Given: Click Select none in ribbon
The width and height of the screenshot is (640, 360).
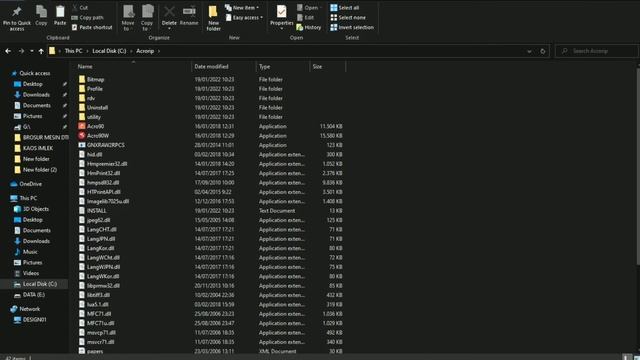Looking at the screenshot, I should (348, 18).
